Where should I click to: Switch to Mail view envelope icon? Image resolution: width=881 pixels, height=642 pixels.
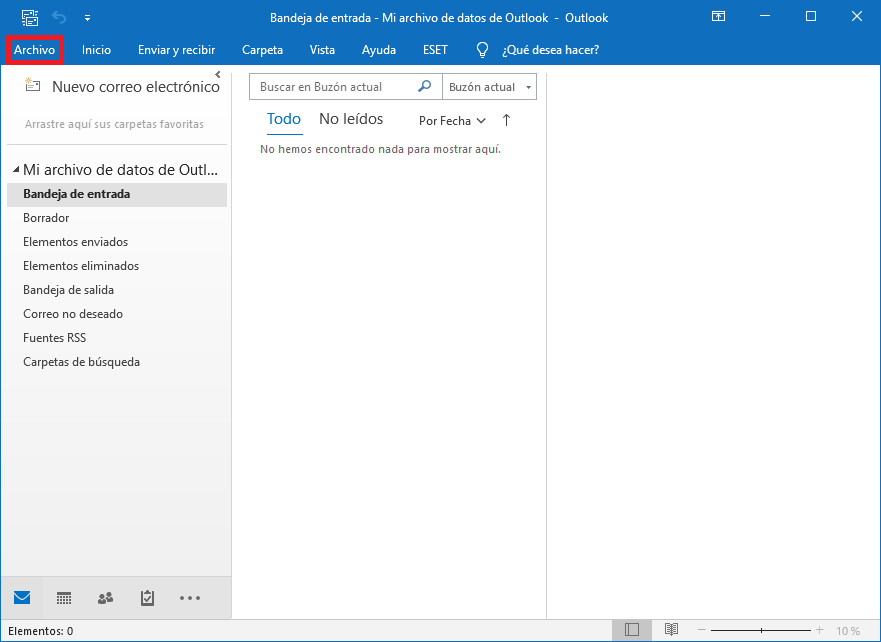click(x=22, y=598)
